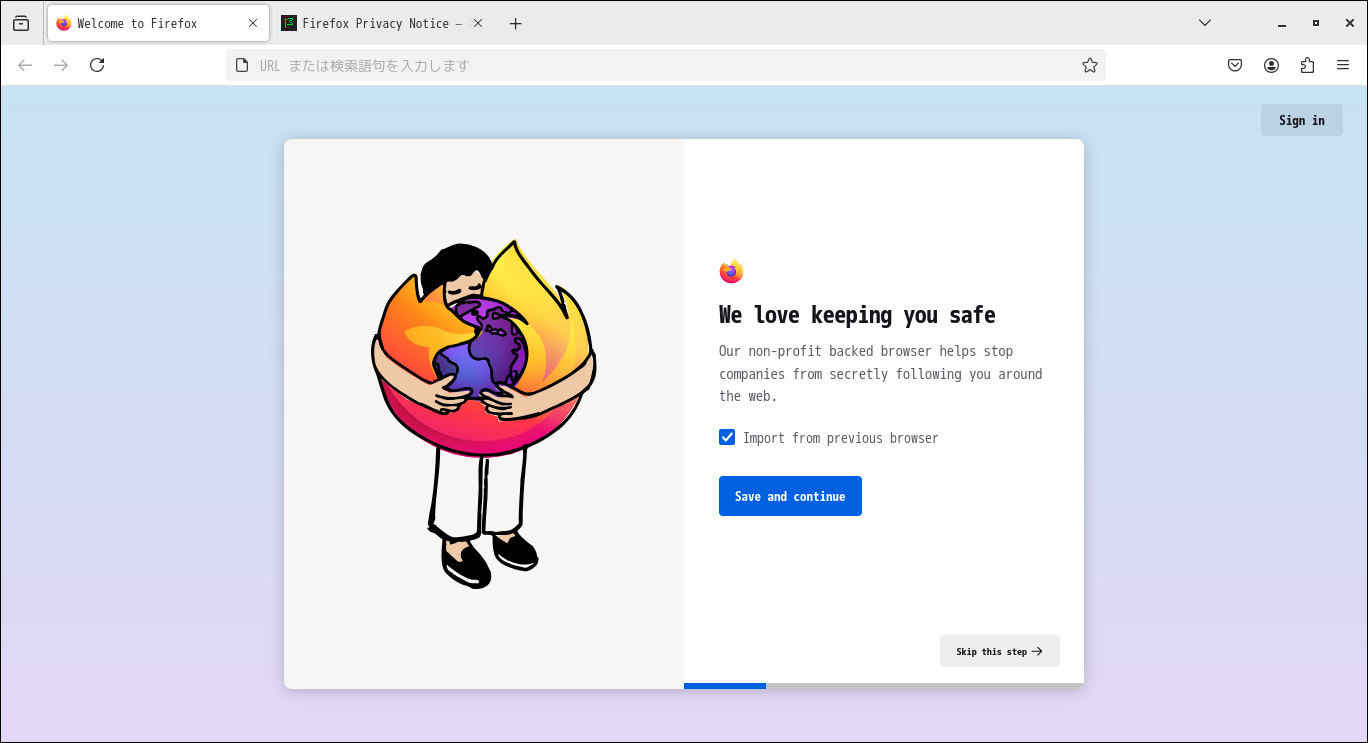Open the Firefox application menu
Screen dimensions: 1368x743
pos(1343,64)
